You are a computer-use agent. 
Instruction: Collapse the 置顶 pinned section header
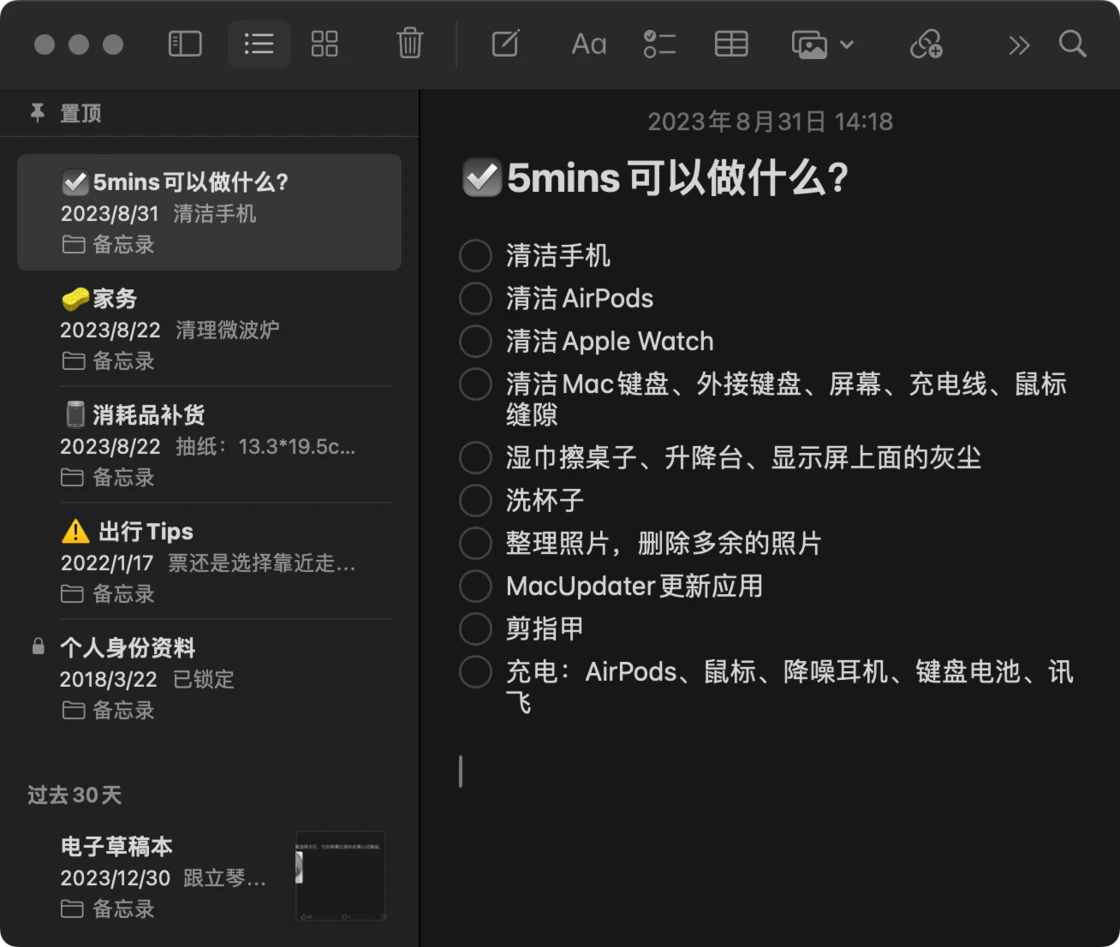coord(80,114)
